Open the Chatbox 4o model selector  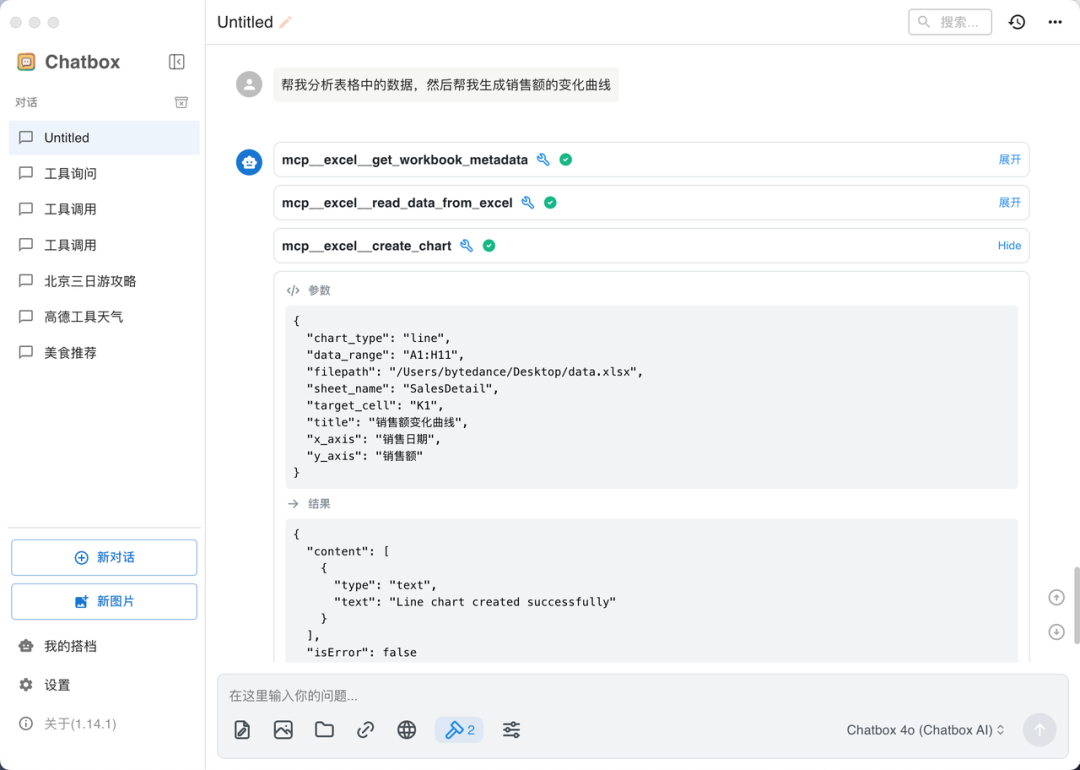click(x=925, y=730)
